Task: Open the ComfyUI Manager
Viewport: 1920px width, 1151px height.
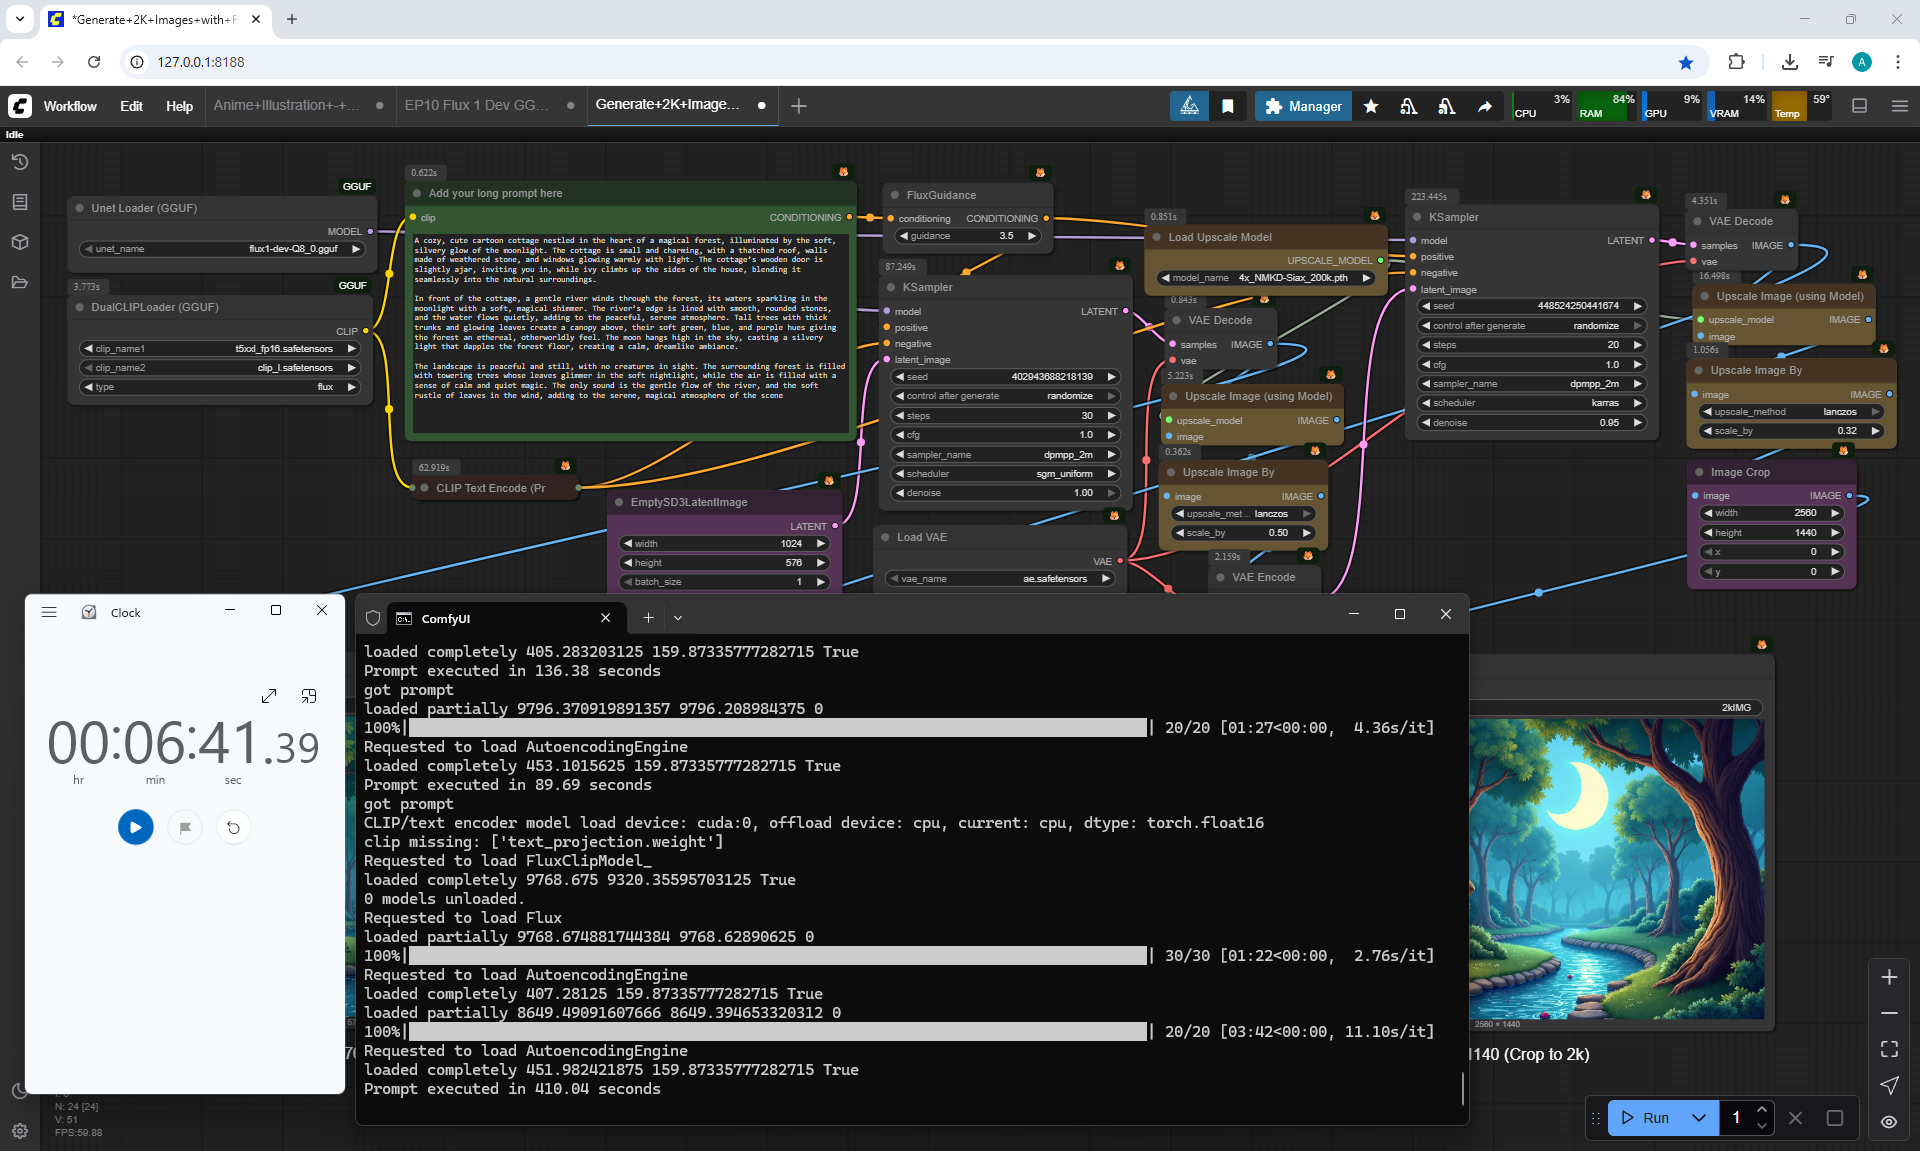Action: pos(1303,106)
